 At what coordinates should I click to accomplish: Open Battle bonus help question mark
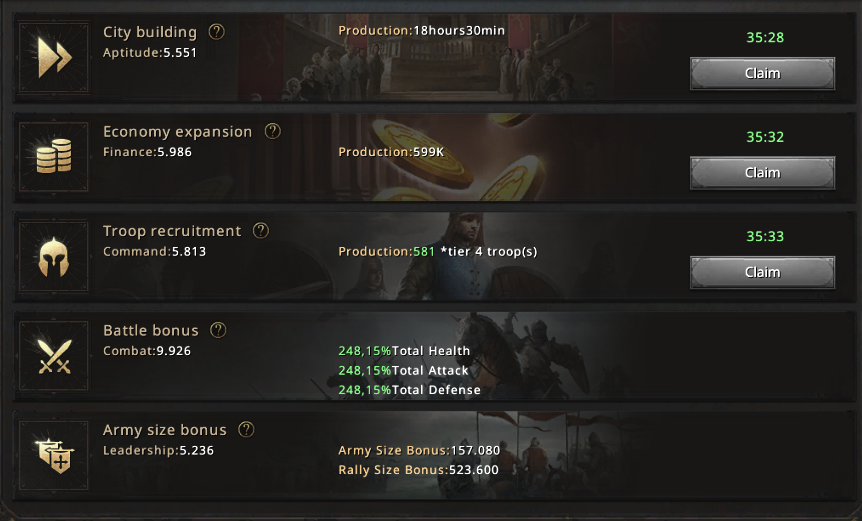click(x=218, y=330)
